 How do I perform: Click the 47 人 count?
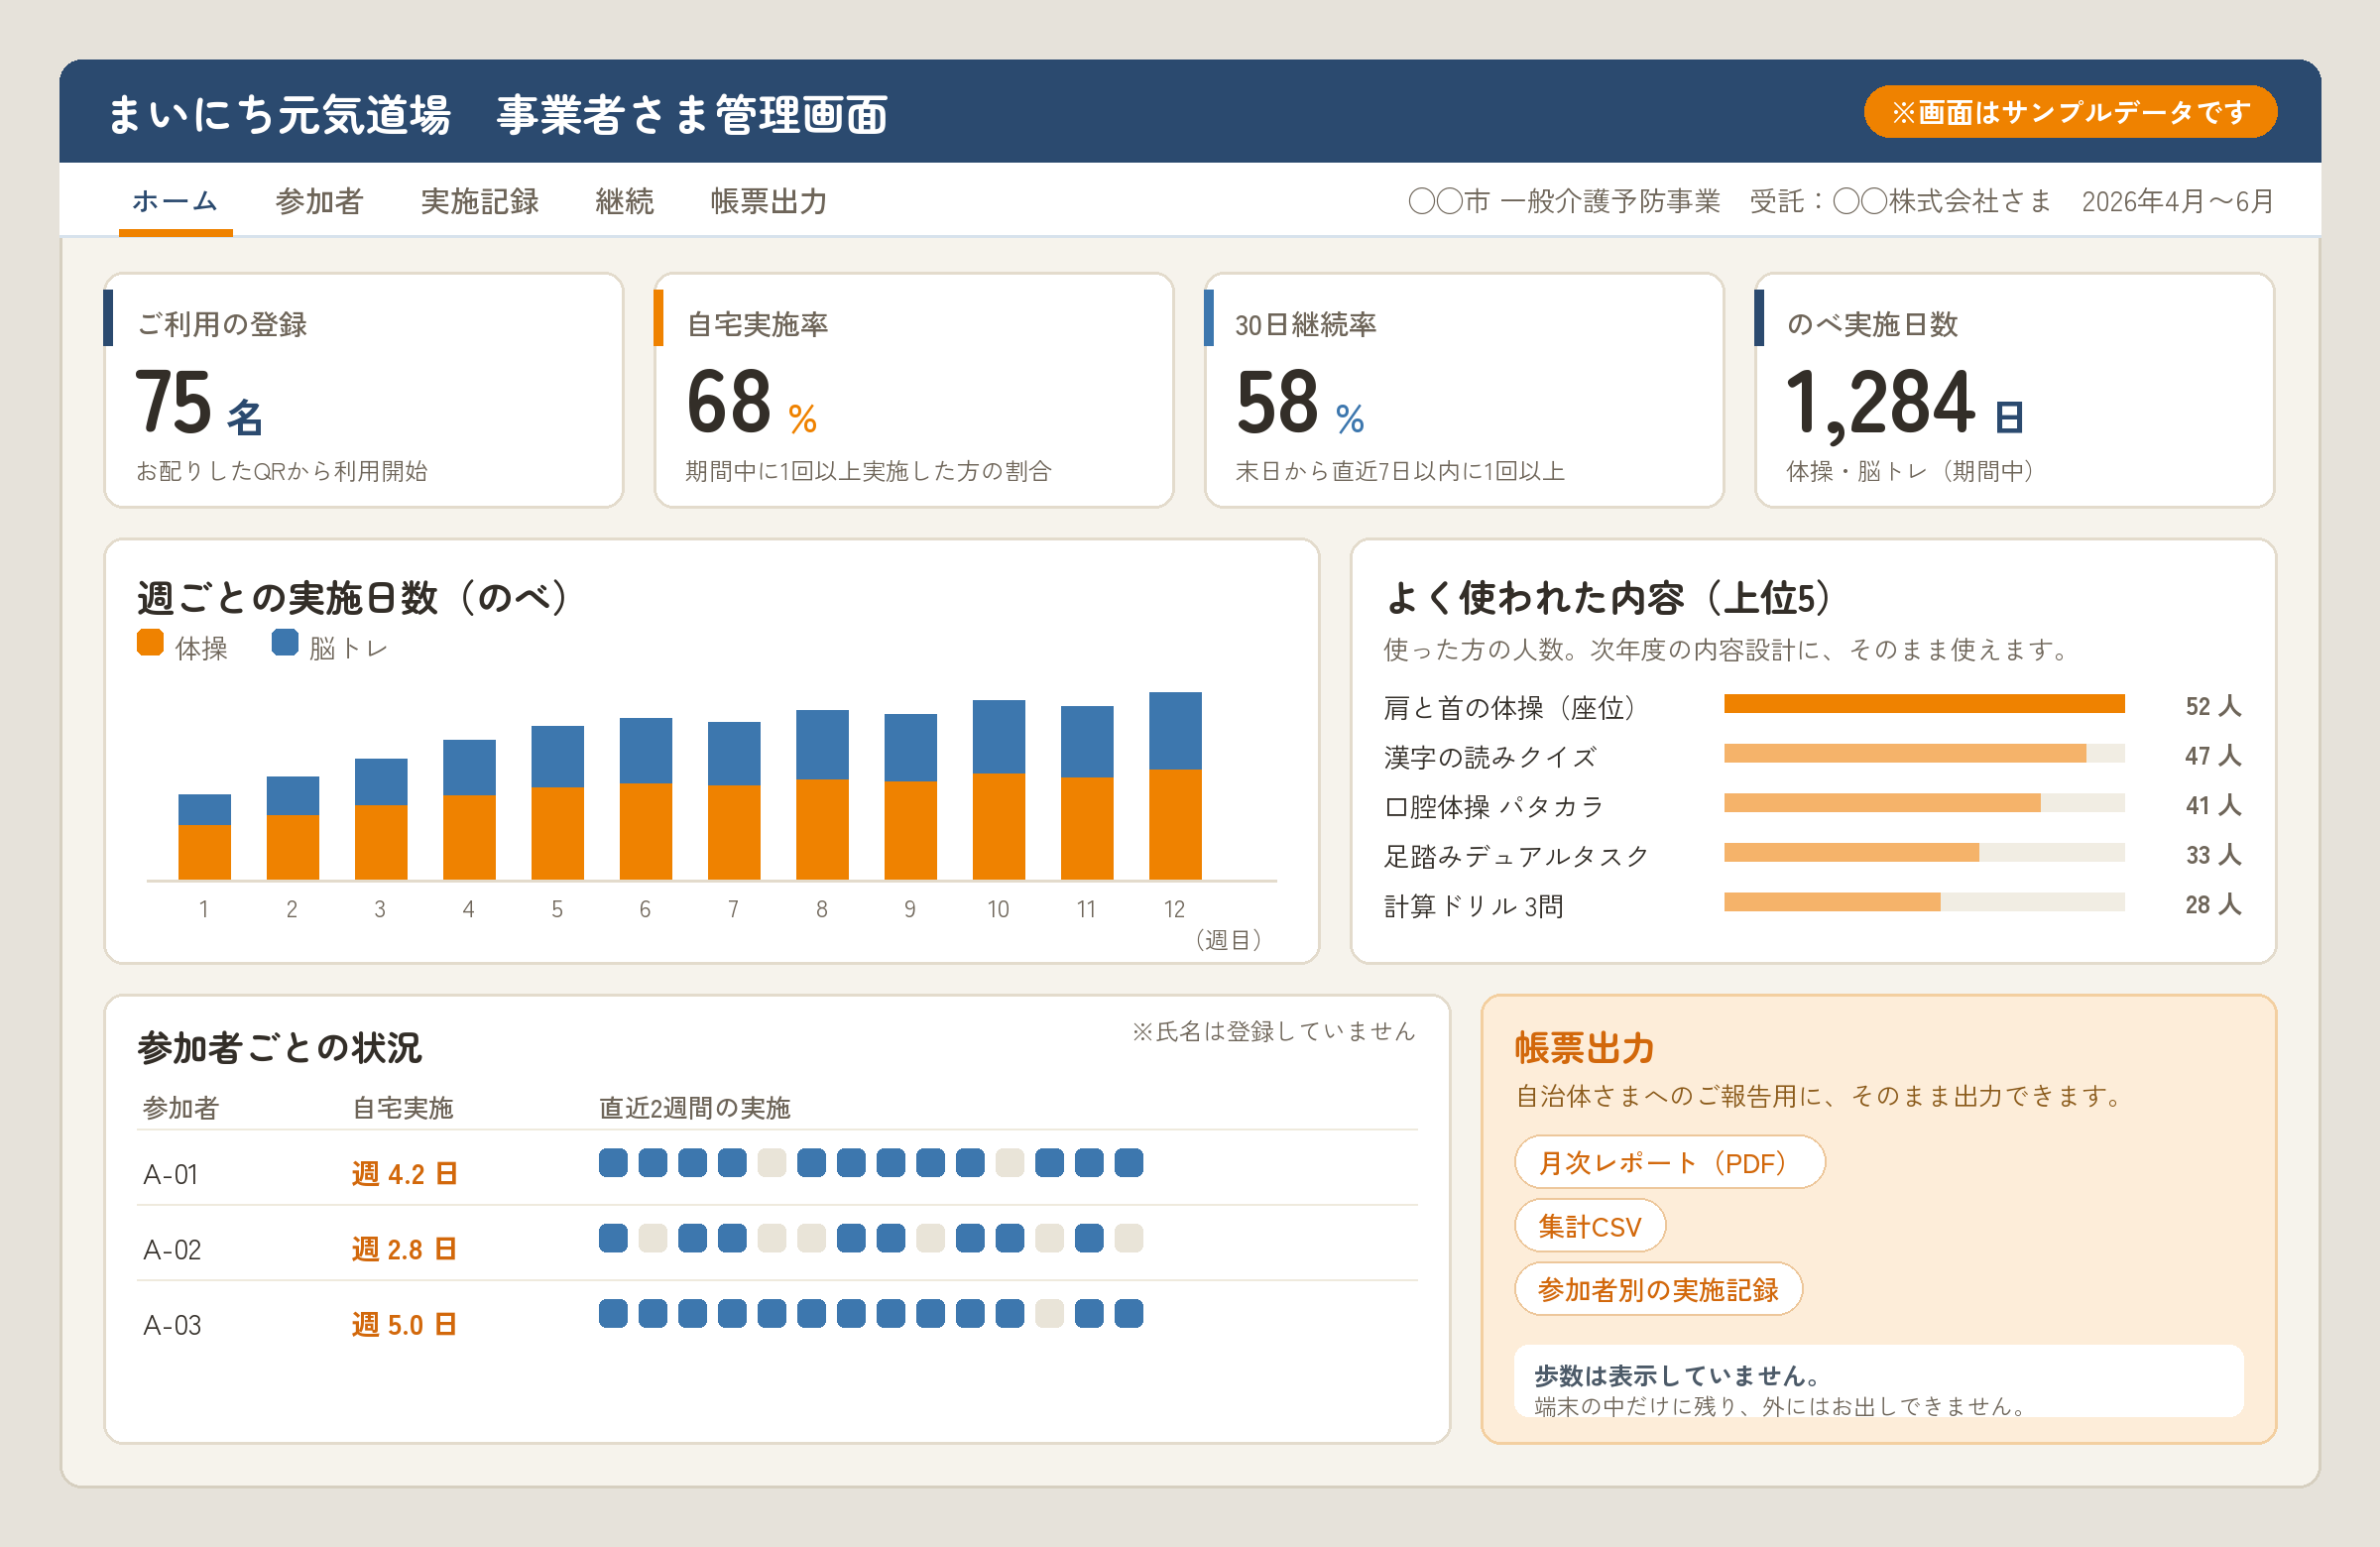click(2213, 755)
